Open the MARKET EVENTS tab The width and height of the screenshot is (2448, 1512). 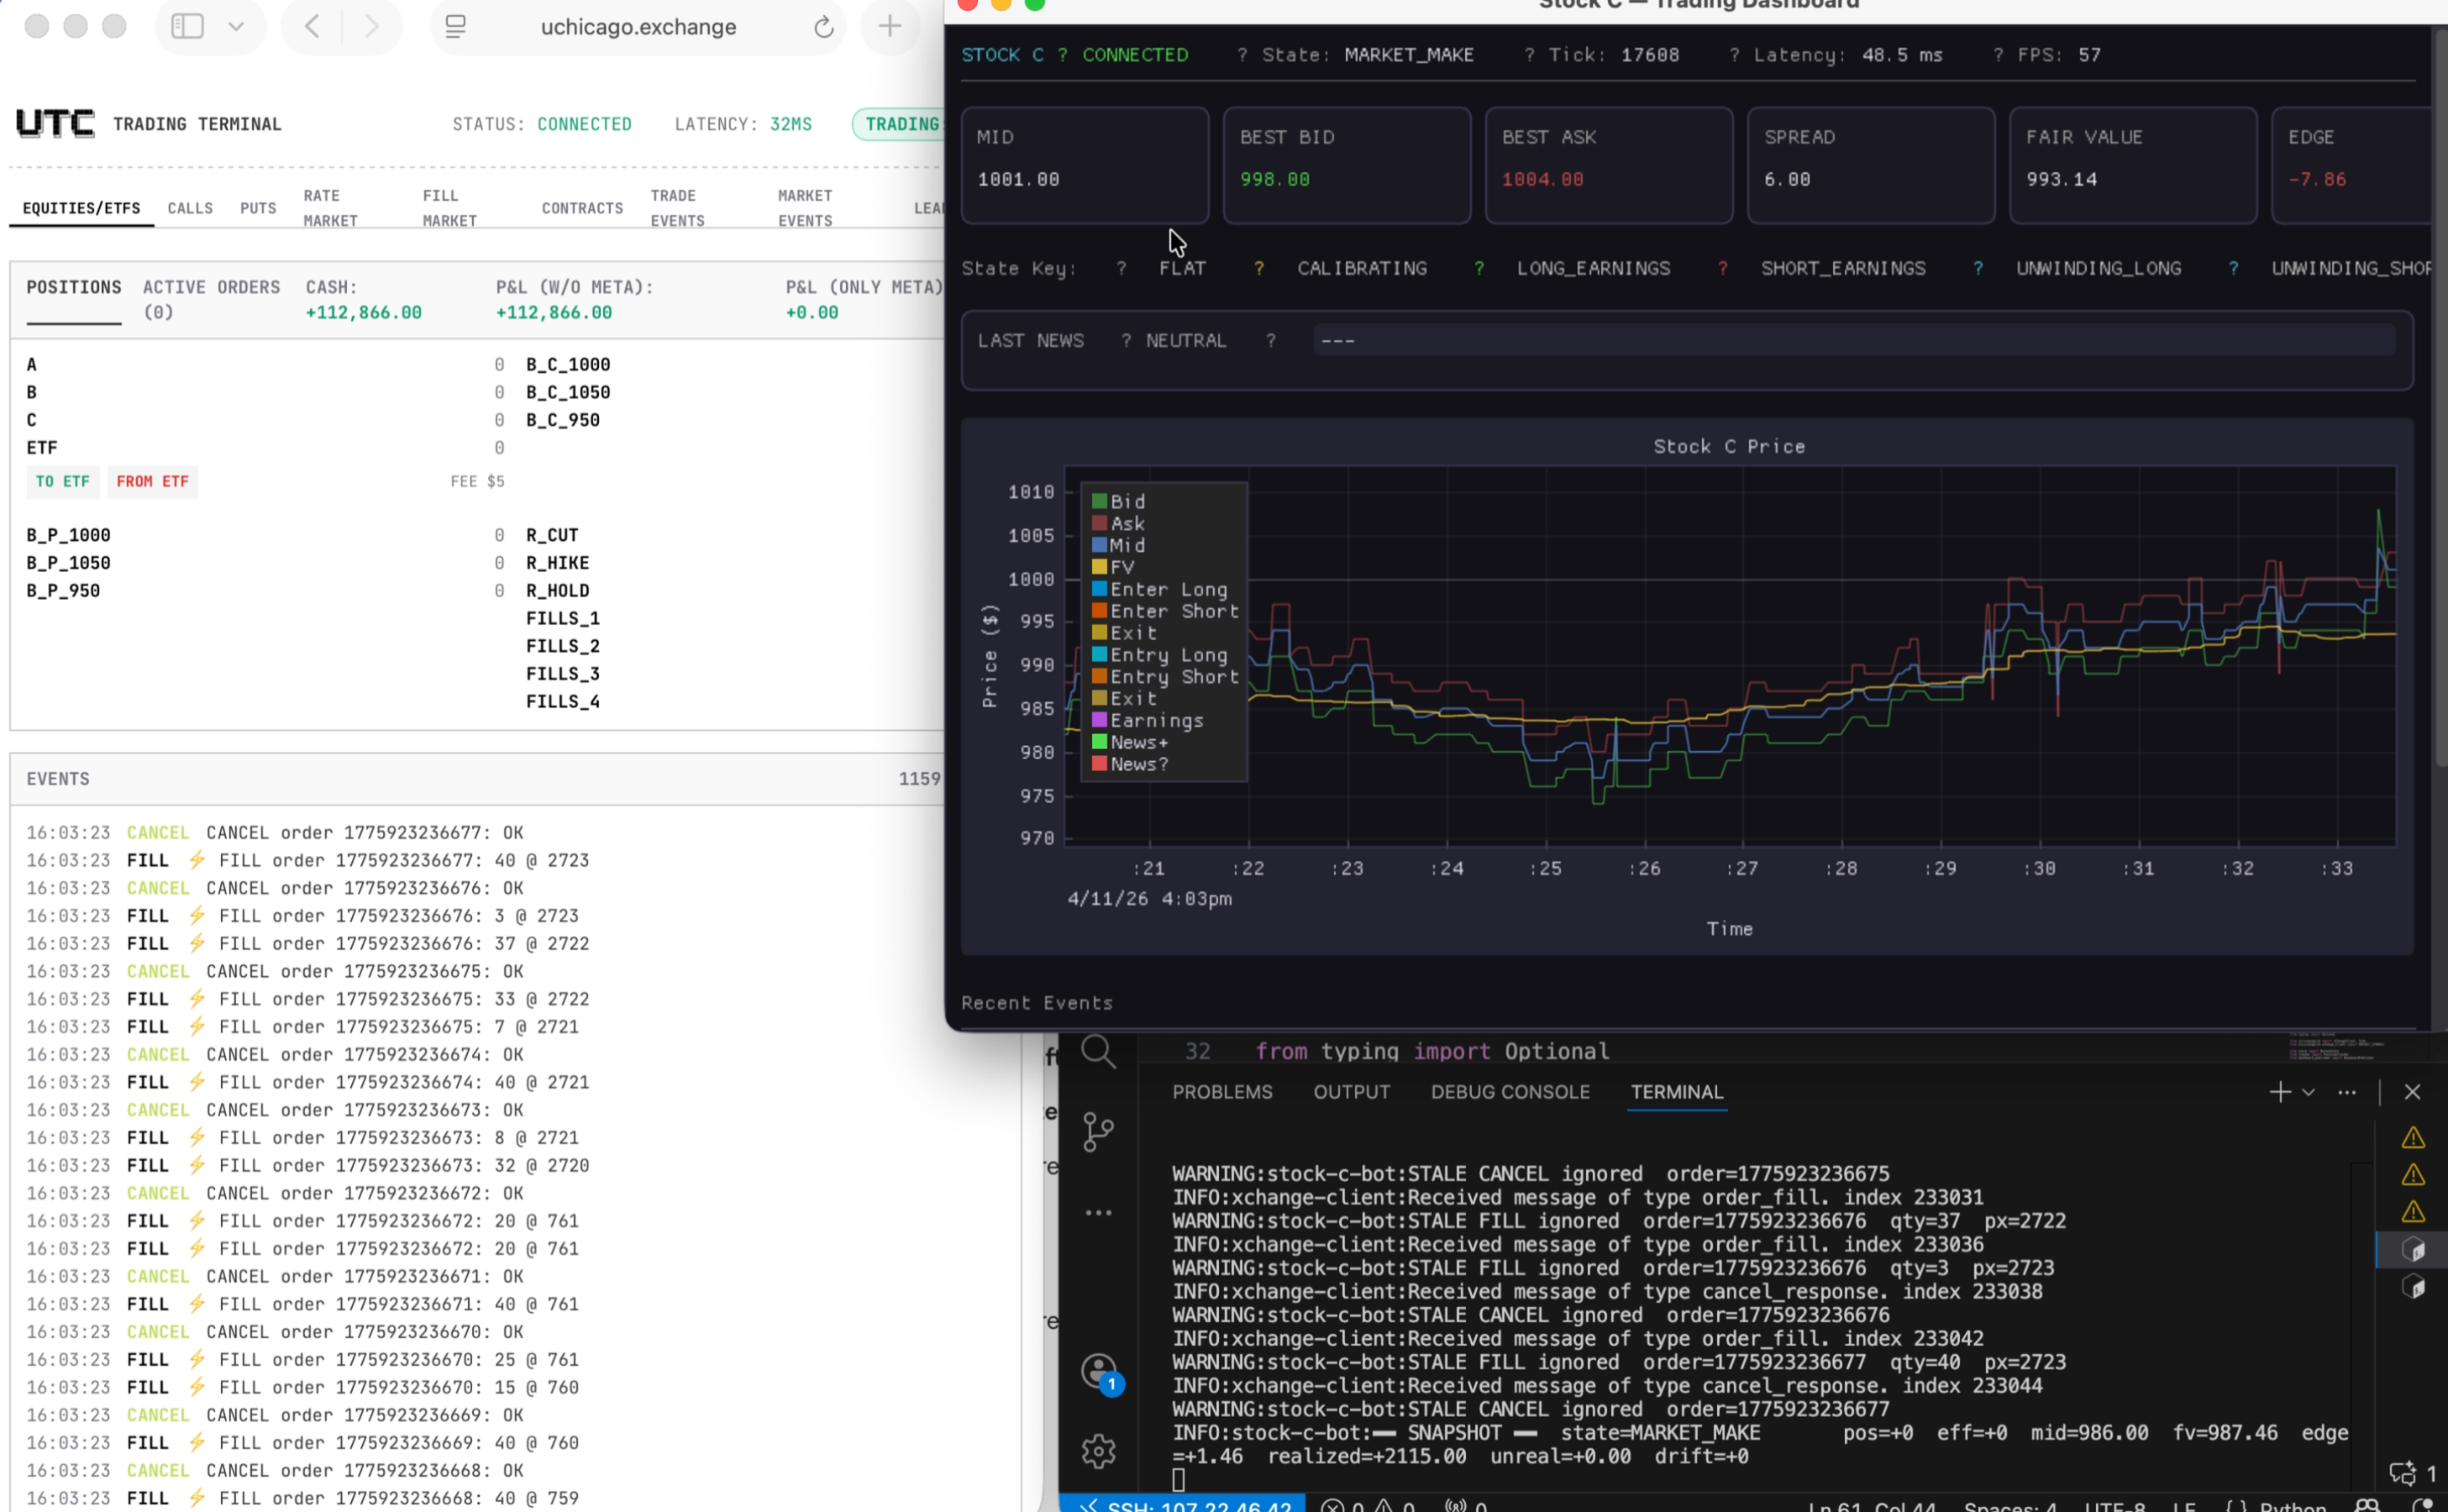click(x=806, y=208)
